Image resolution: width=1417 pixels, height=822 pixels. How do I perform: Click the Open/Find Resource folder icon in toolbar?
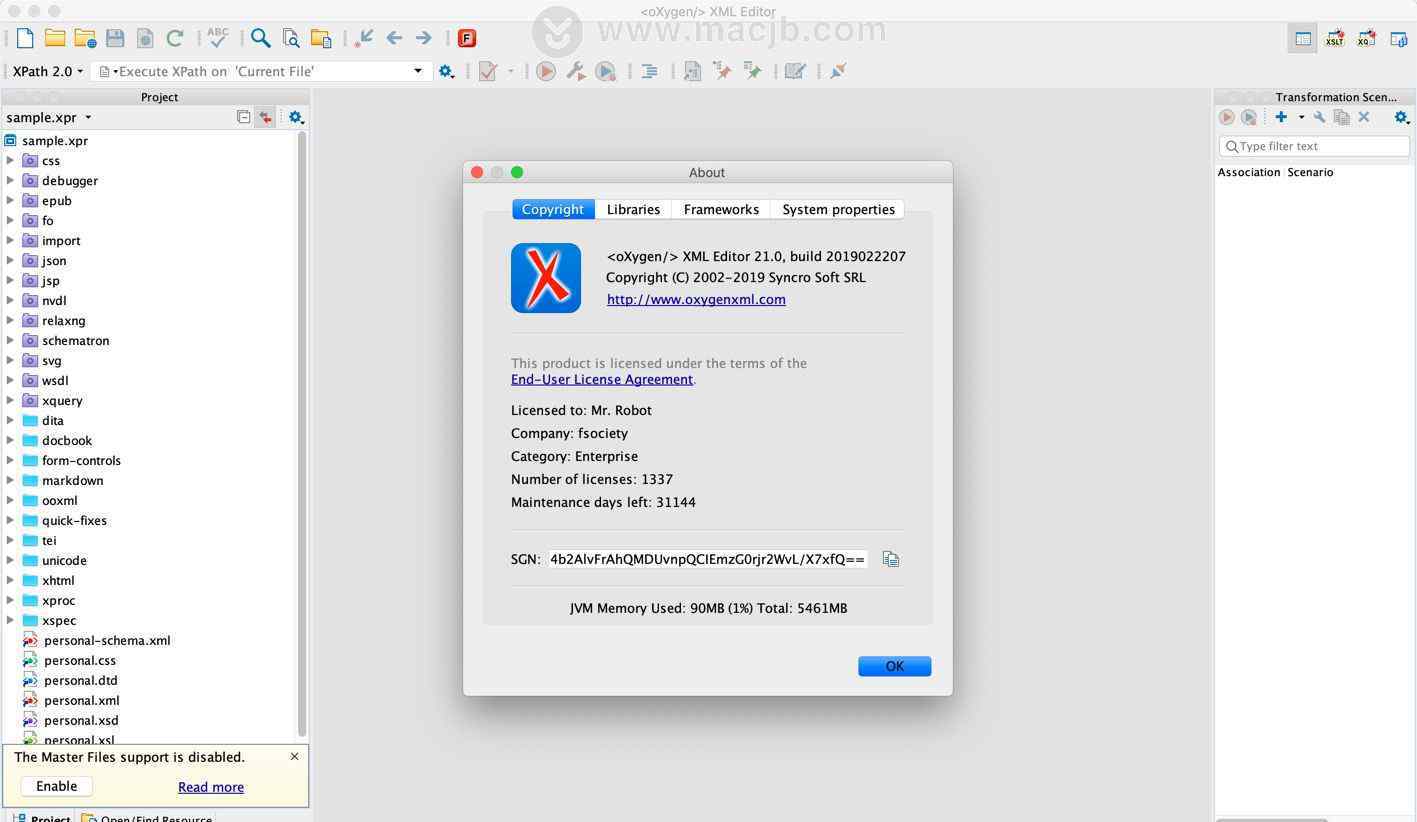(x=321, y=38)
